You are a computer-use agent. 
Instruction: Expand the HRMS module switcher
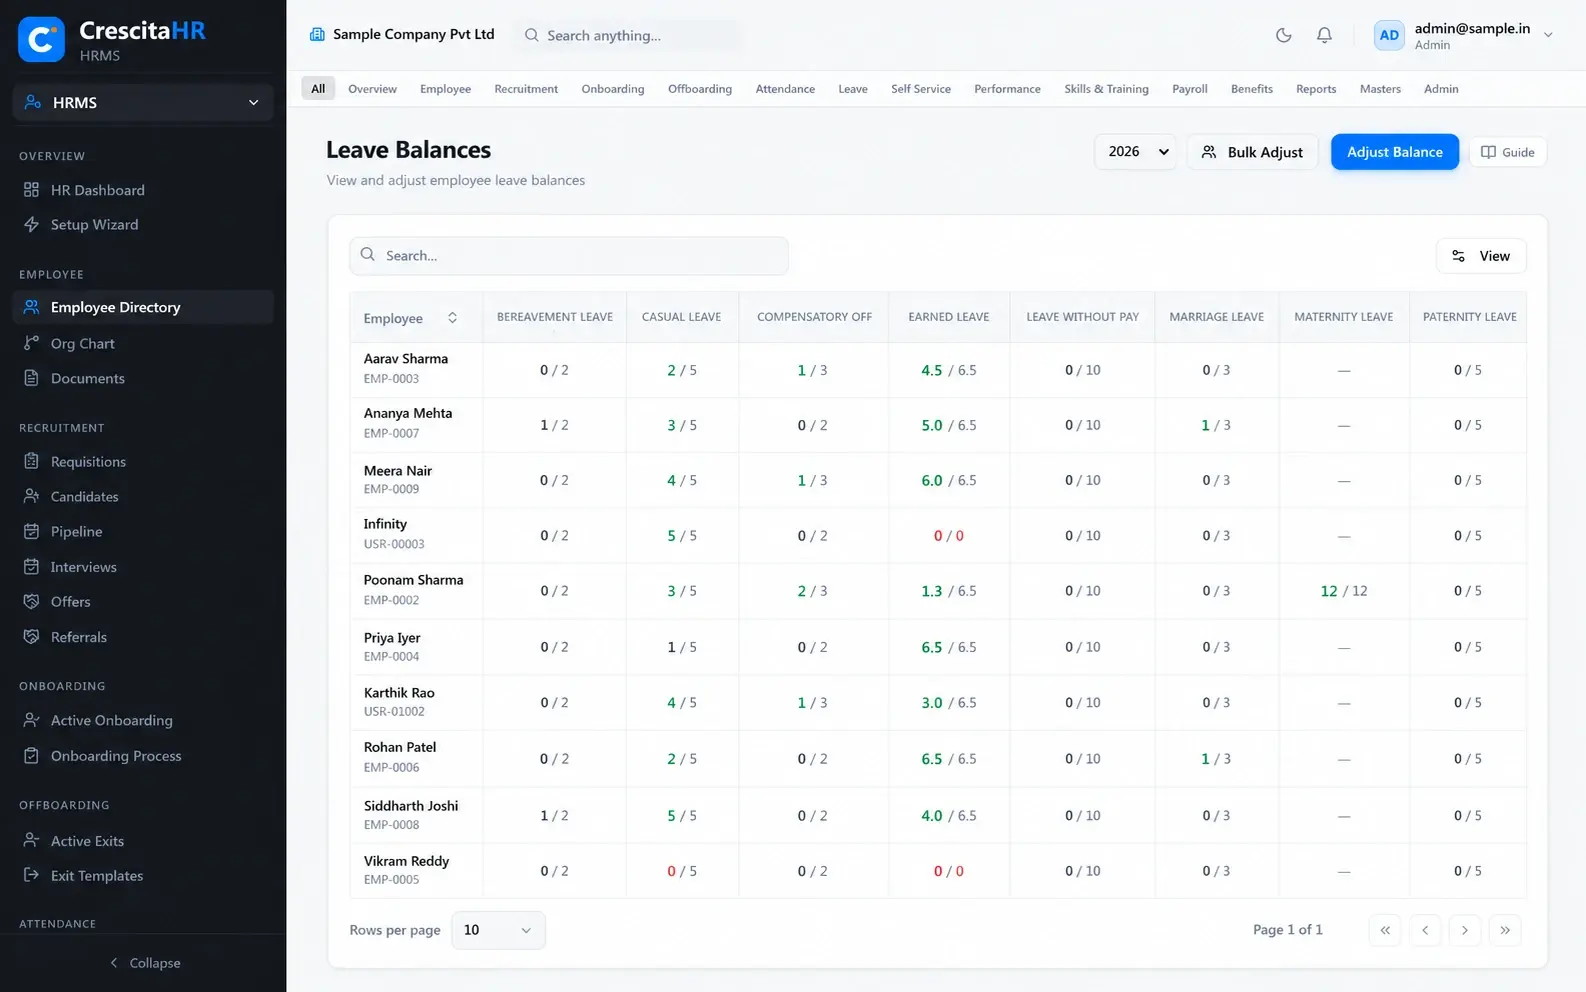pyautogui.click(x=143, y=102)
